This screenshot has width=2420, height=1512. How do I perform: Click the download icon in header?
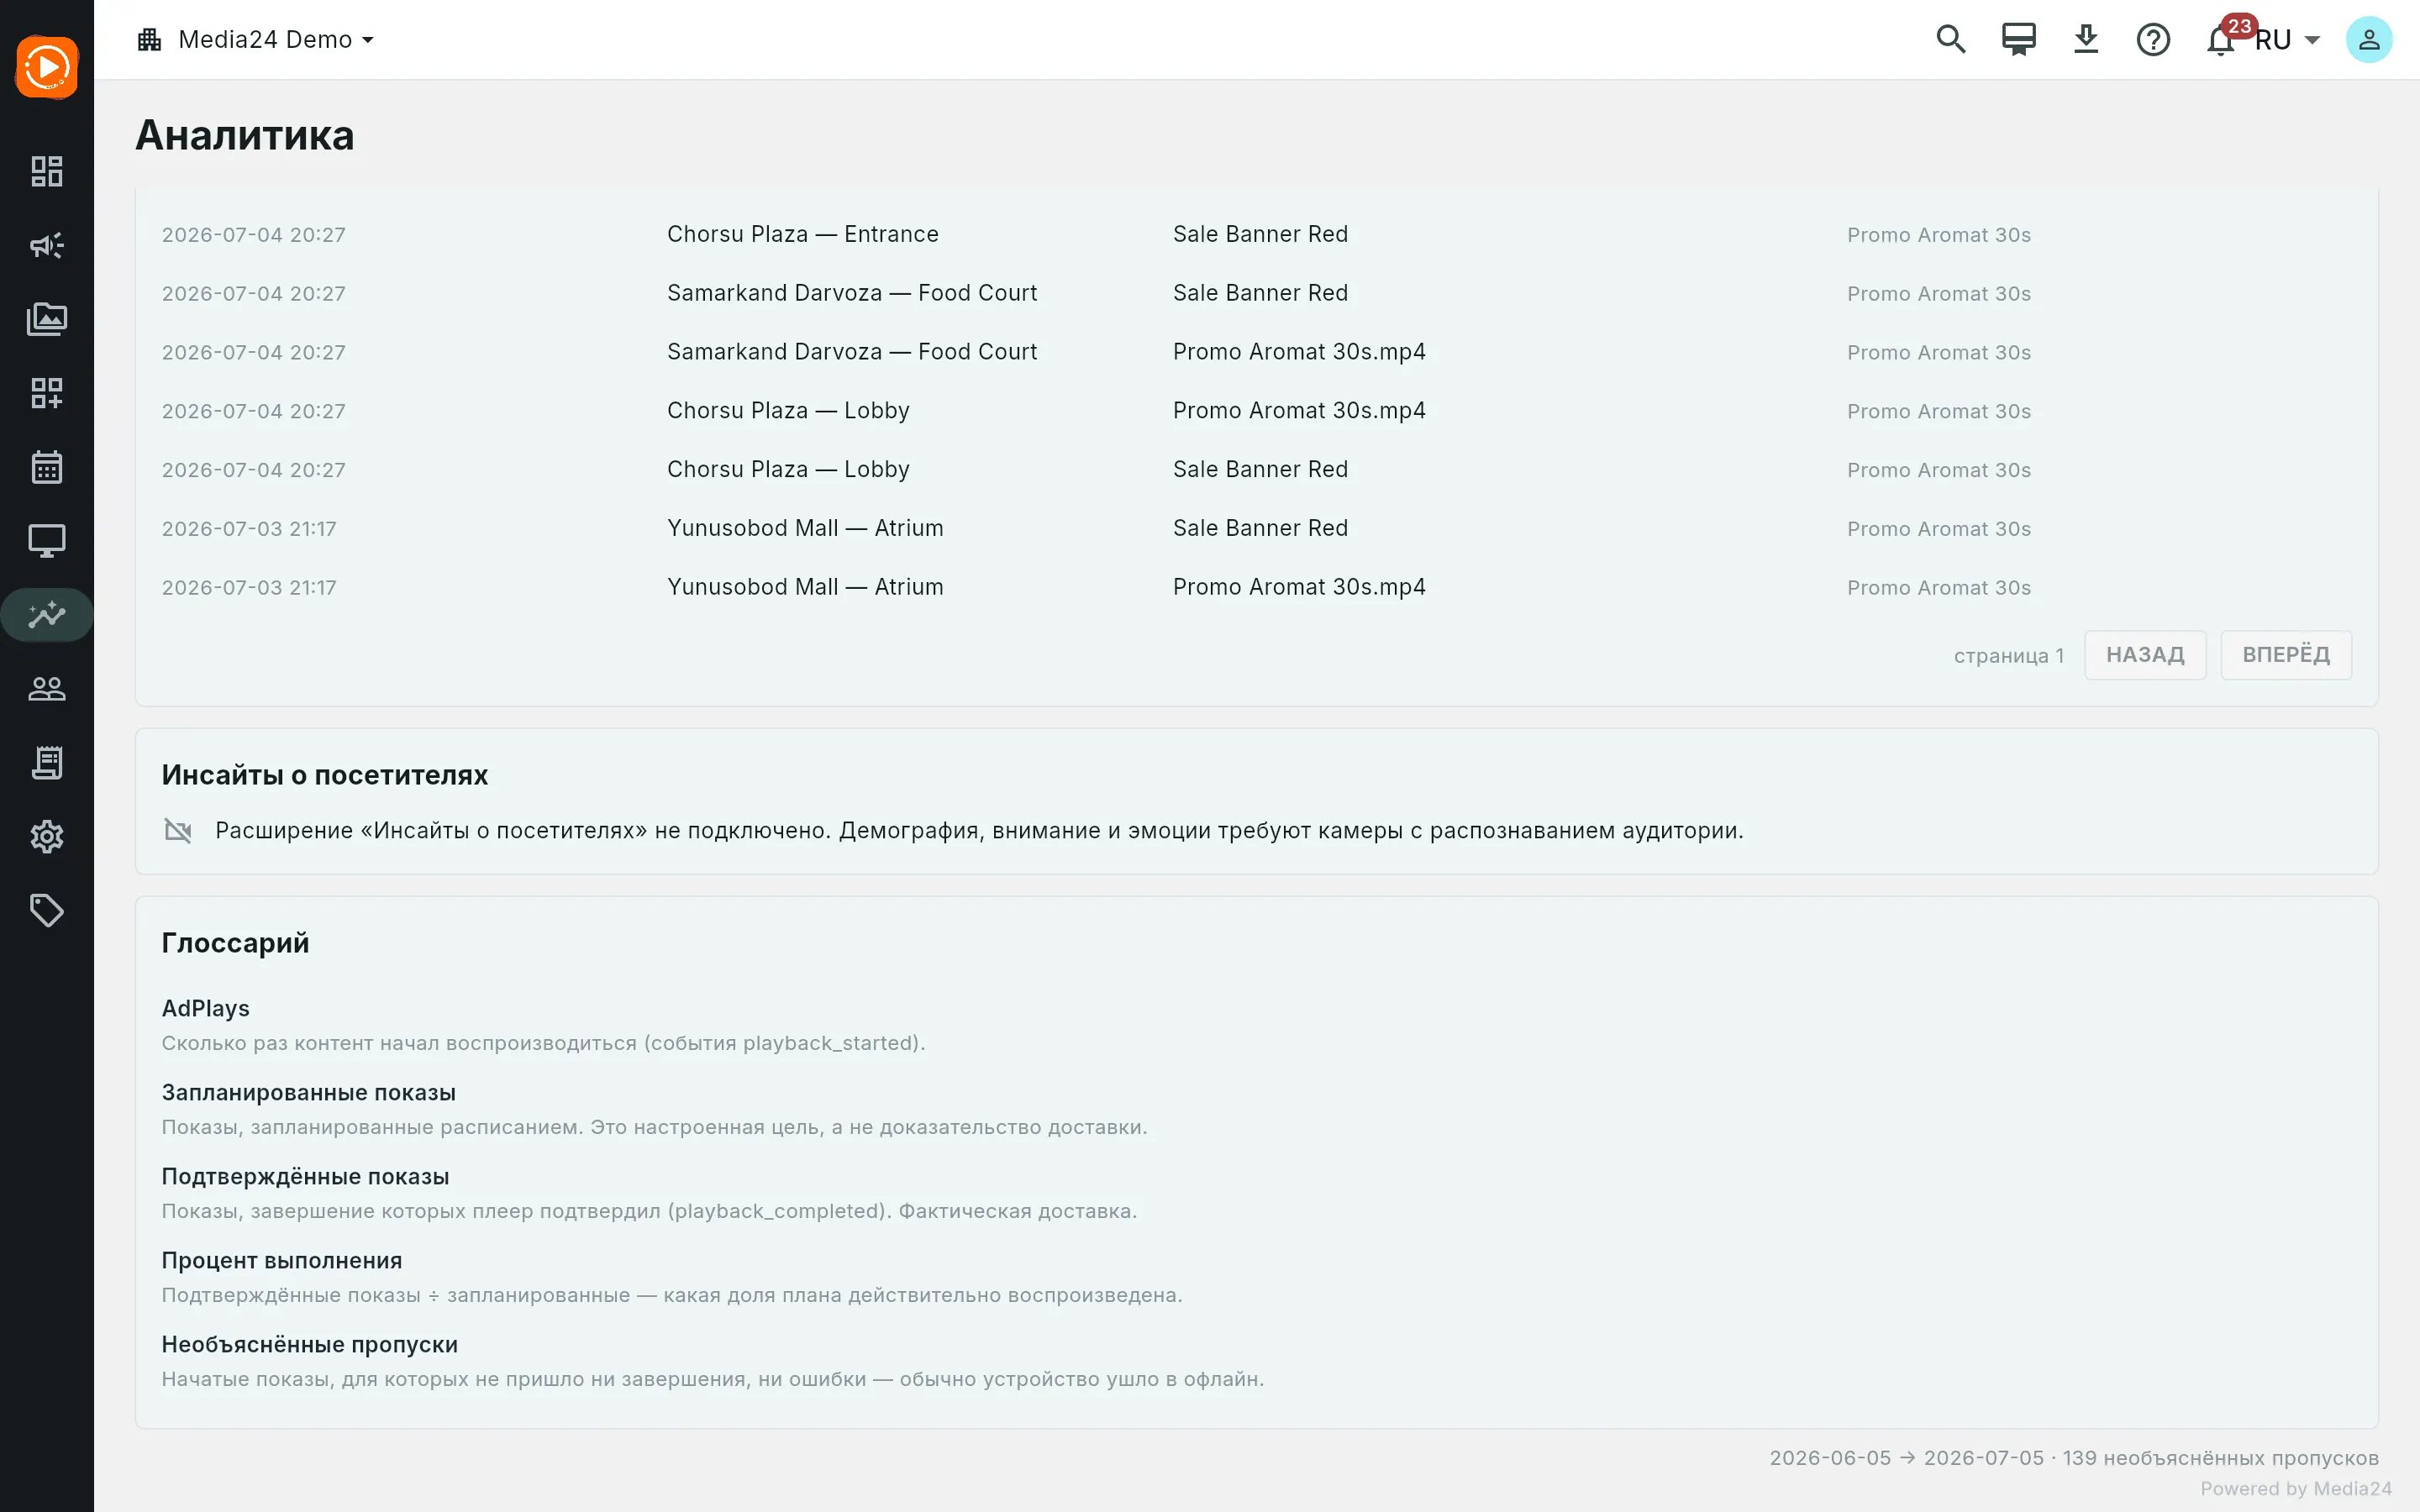click(2086, 40)
